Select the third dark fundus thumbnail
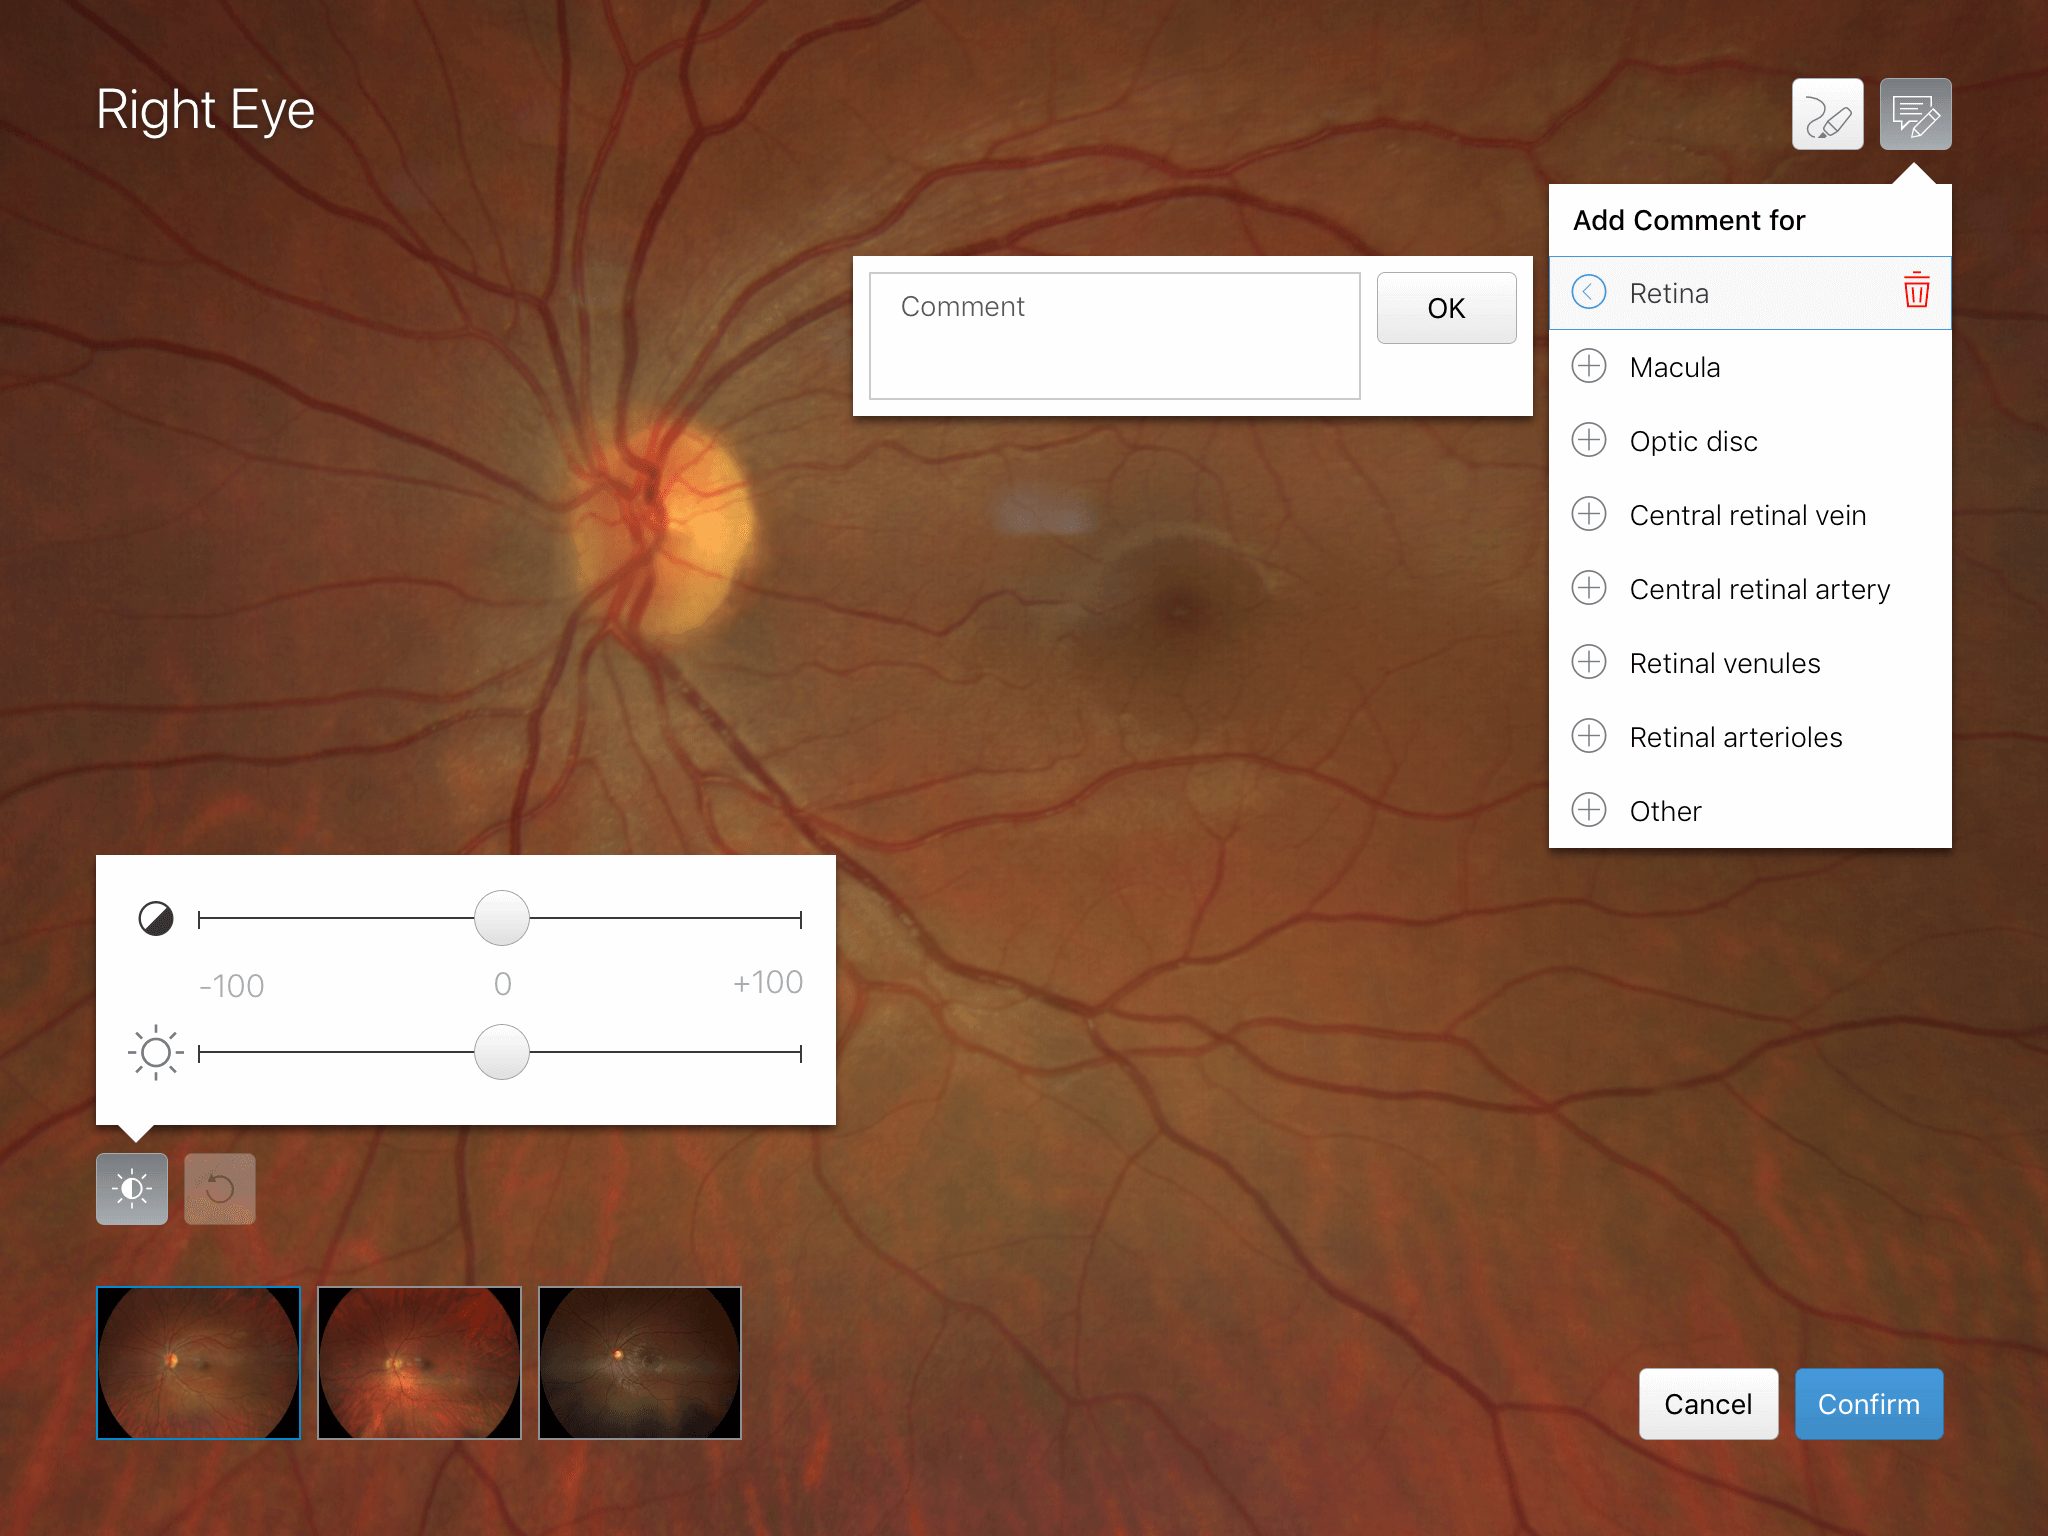The width and height of the screenshot is (2048, 1536). click(x=640, y=1363)
